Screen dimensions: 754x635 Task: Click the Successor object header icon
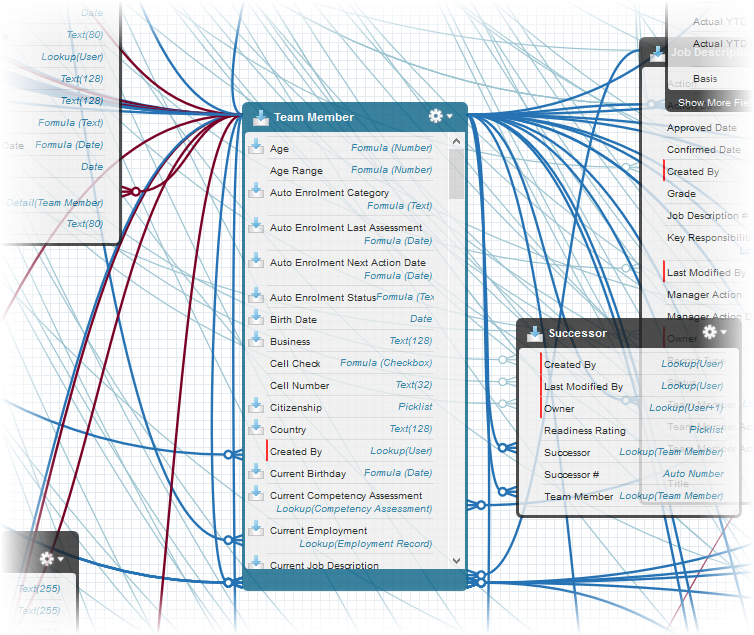pyautogui.click(x=534, y=333)
